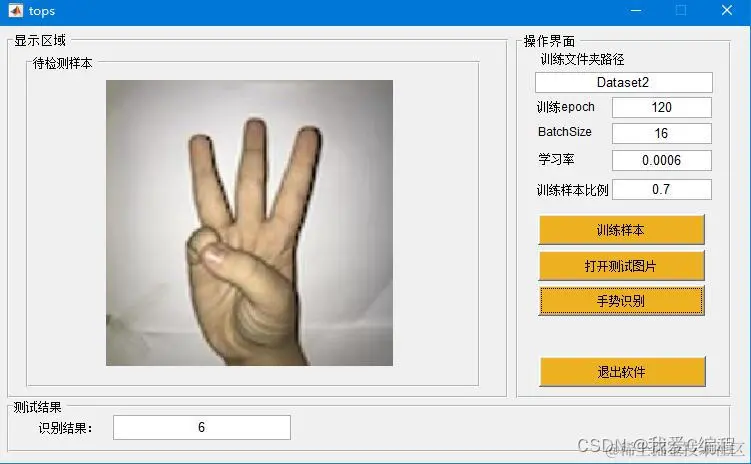Click the 训练文件夹路径 label
The height and width of the screenshot is (464, 751).
point(582,59)
